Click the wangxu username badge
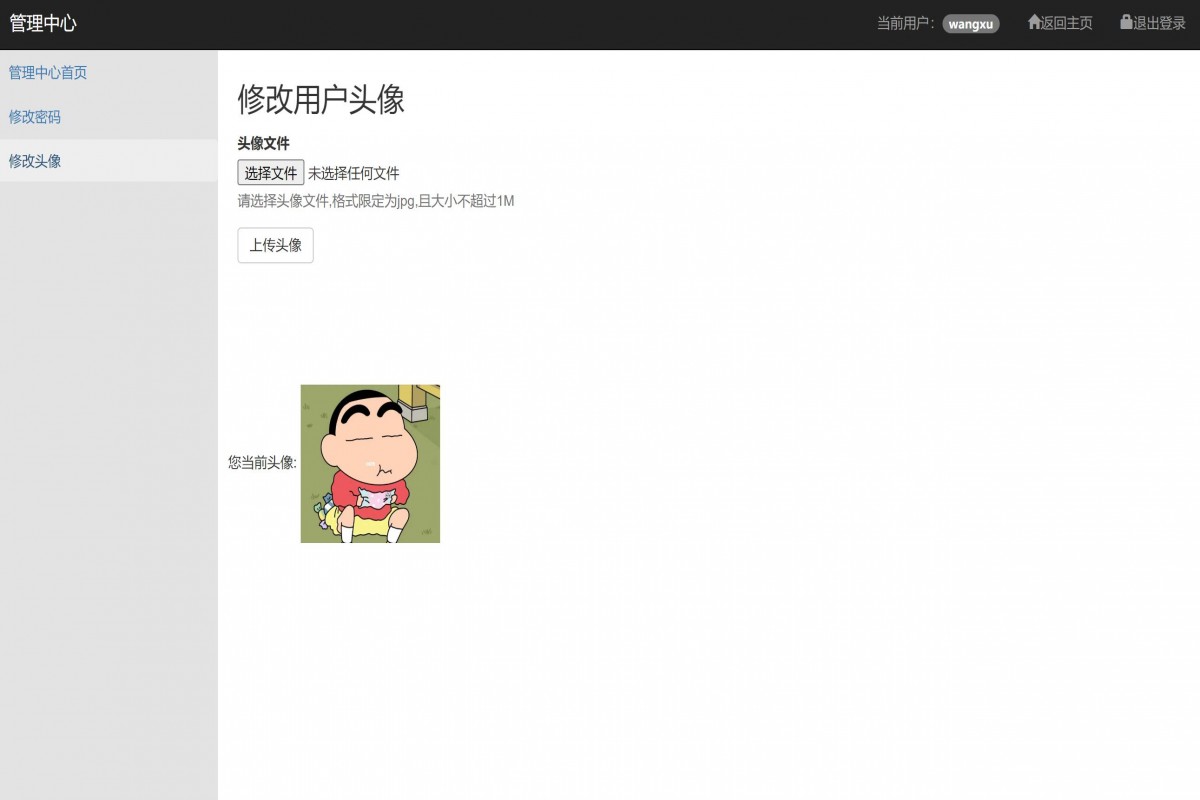The width and height of the screenshot is (1200, 800). click(971, 24)
